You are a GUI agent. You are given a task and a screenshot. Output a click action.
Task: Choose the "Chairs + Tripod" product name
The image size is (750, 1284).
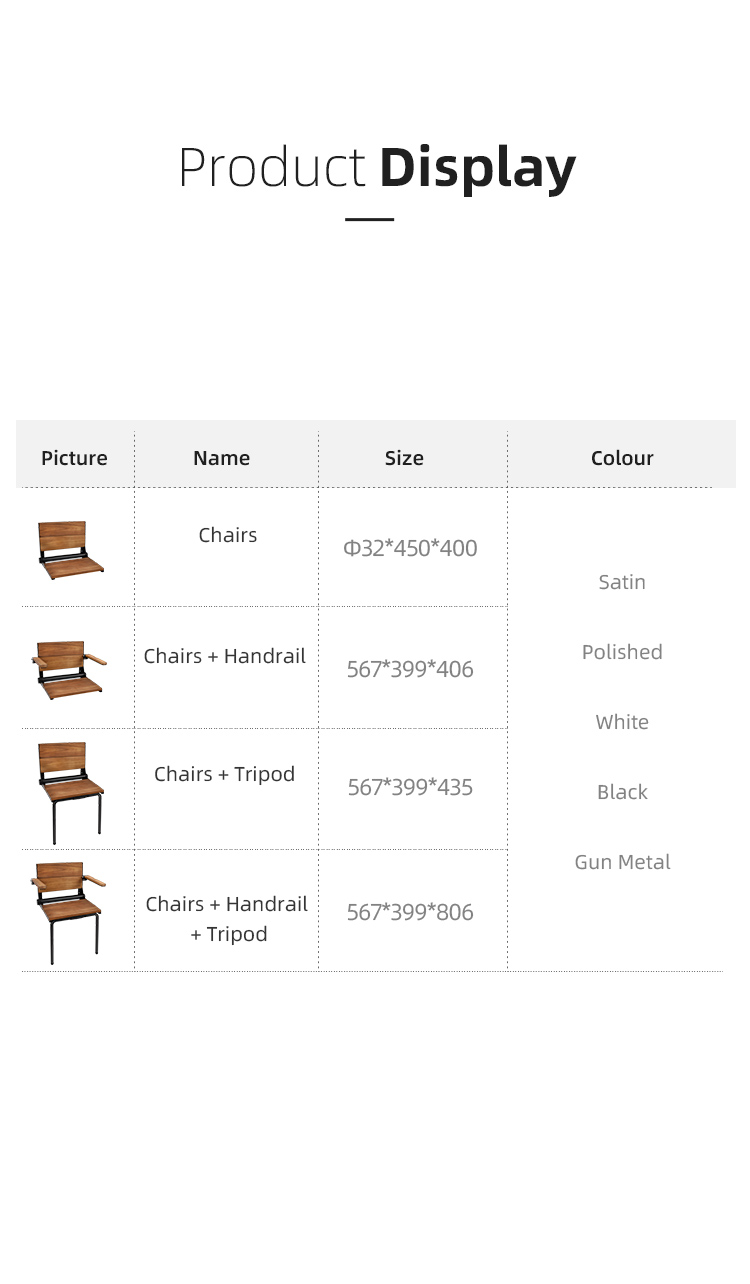[224, 774]
